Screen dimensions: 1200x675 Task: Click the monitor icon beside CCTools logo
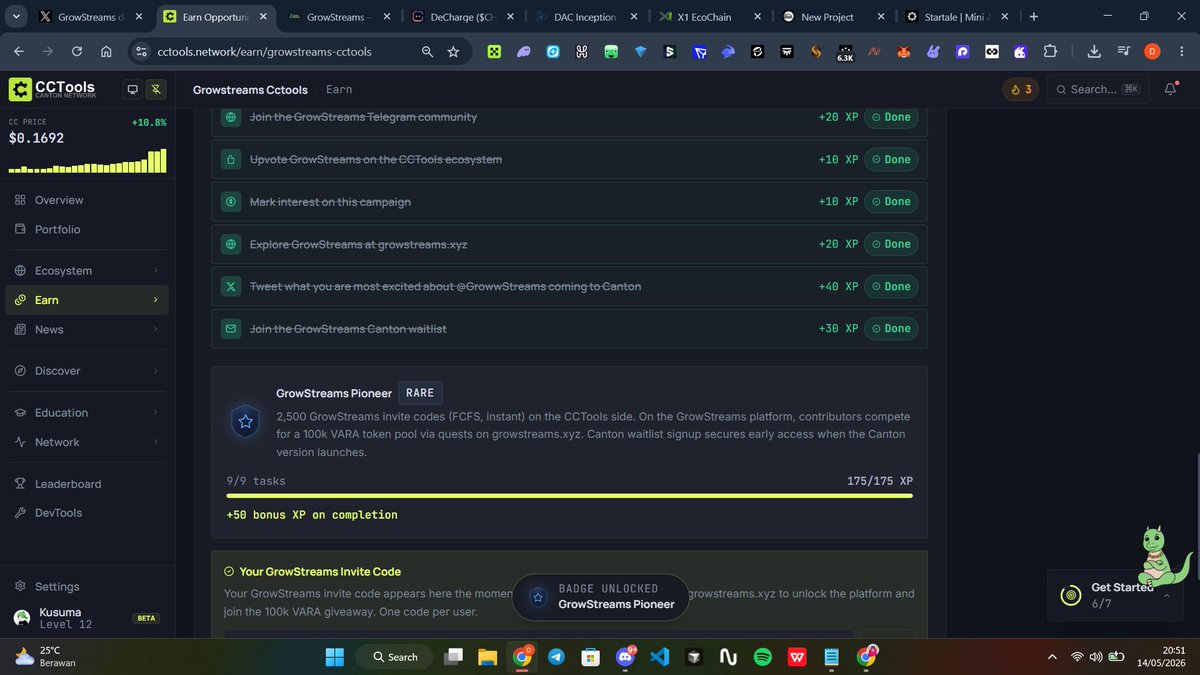[x=132, y=89]
